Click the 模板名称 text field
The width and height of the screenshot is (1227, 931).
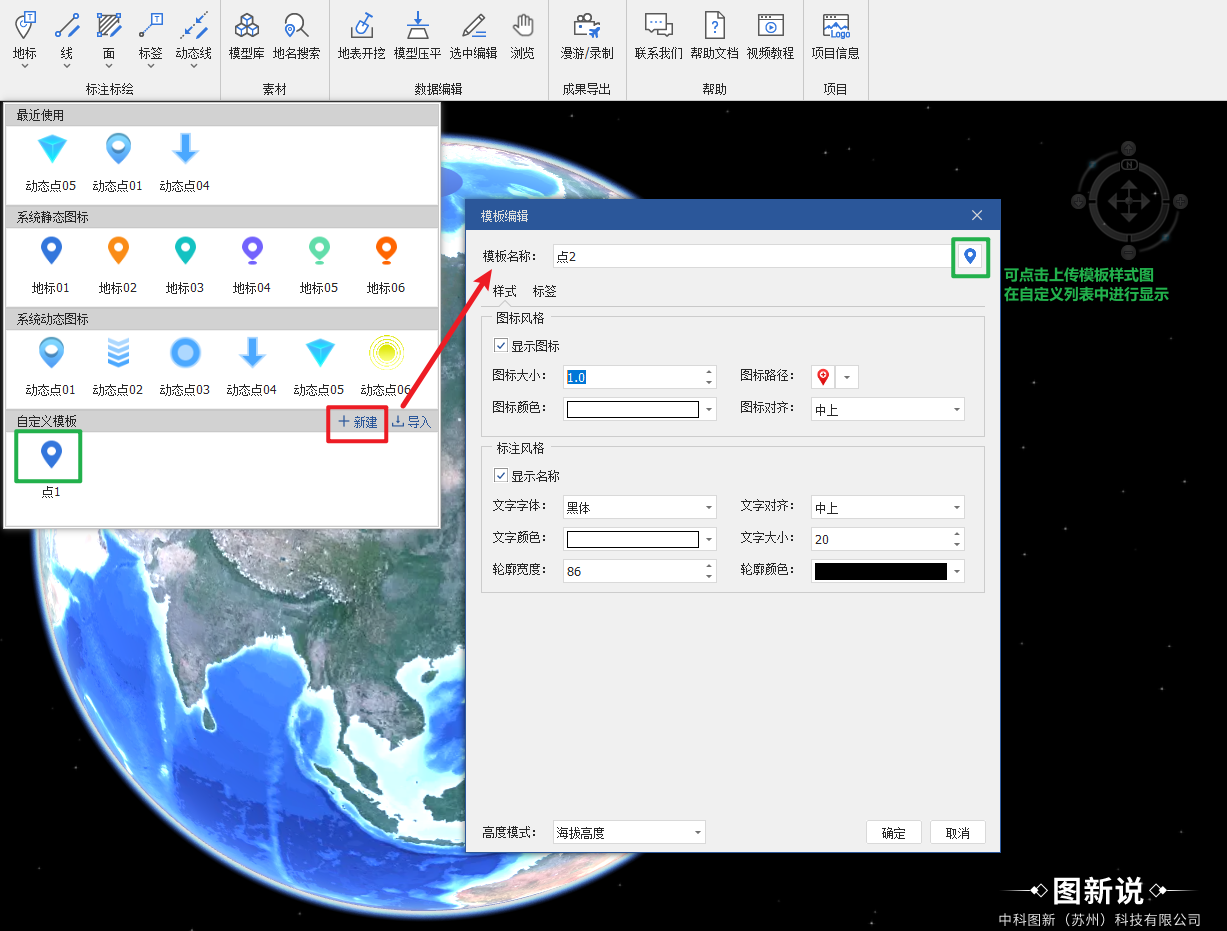click(750, 257)
